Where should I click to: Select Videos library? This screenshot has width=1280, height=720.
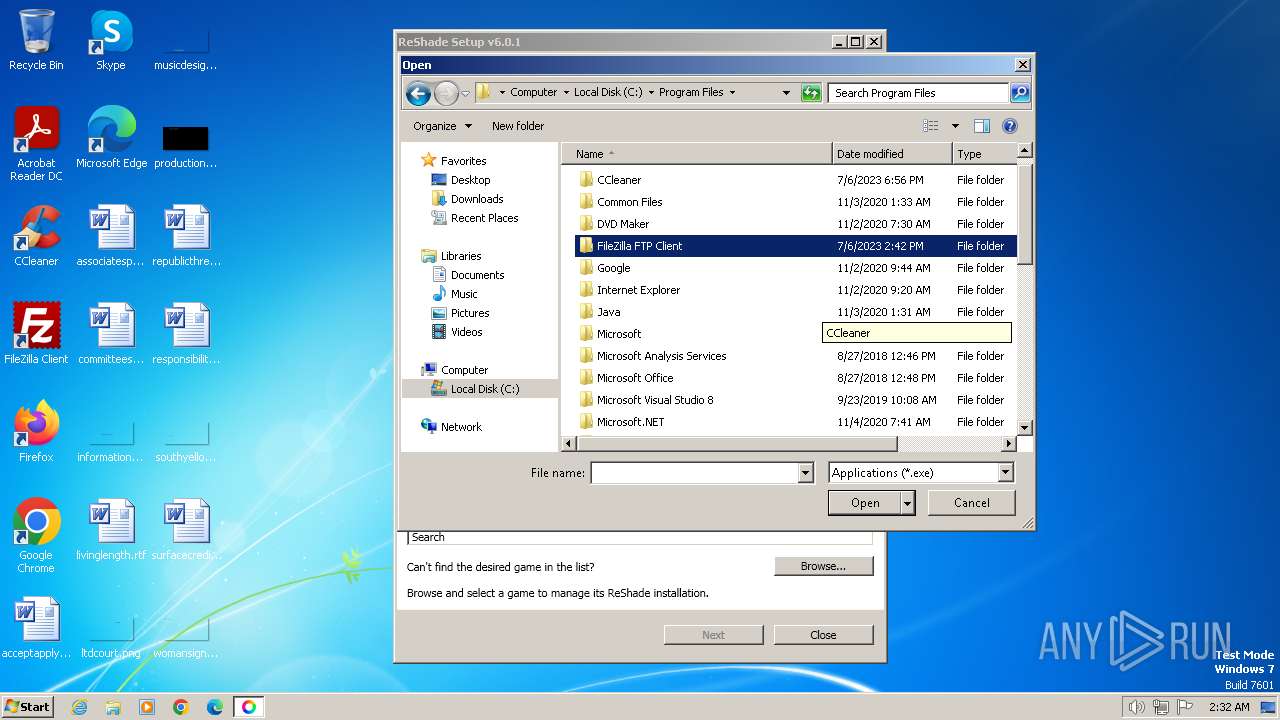tap(466, 332)
